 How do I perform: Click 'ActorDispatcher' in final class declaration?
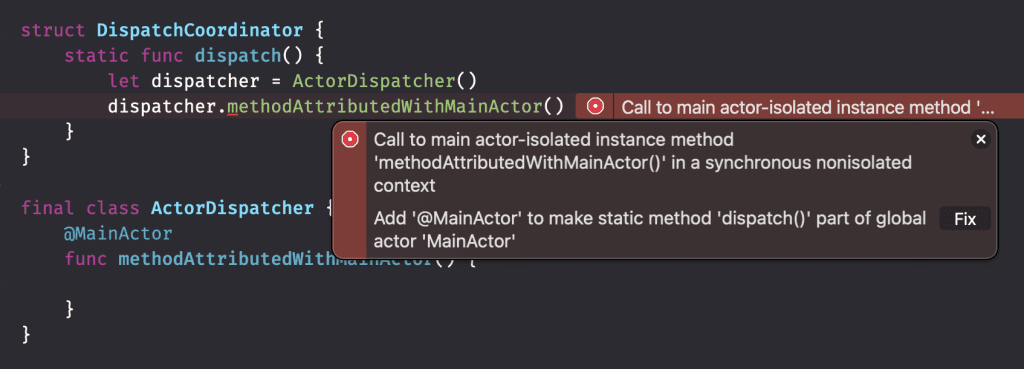232,208
